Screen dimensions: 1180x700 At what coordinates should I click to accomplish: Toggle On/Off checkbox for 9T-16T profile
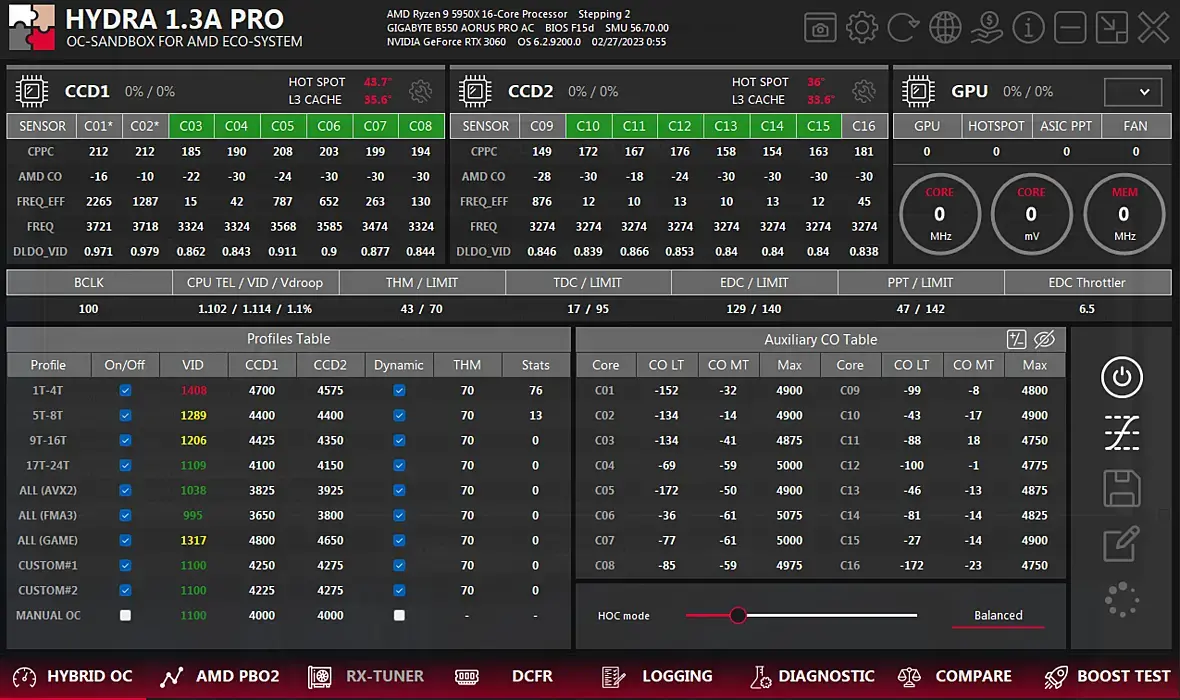125,440
